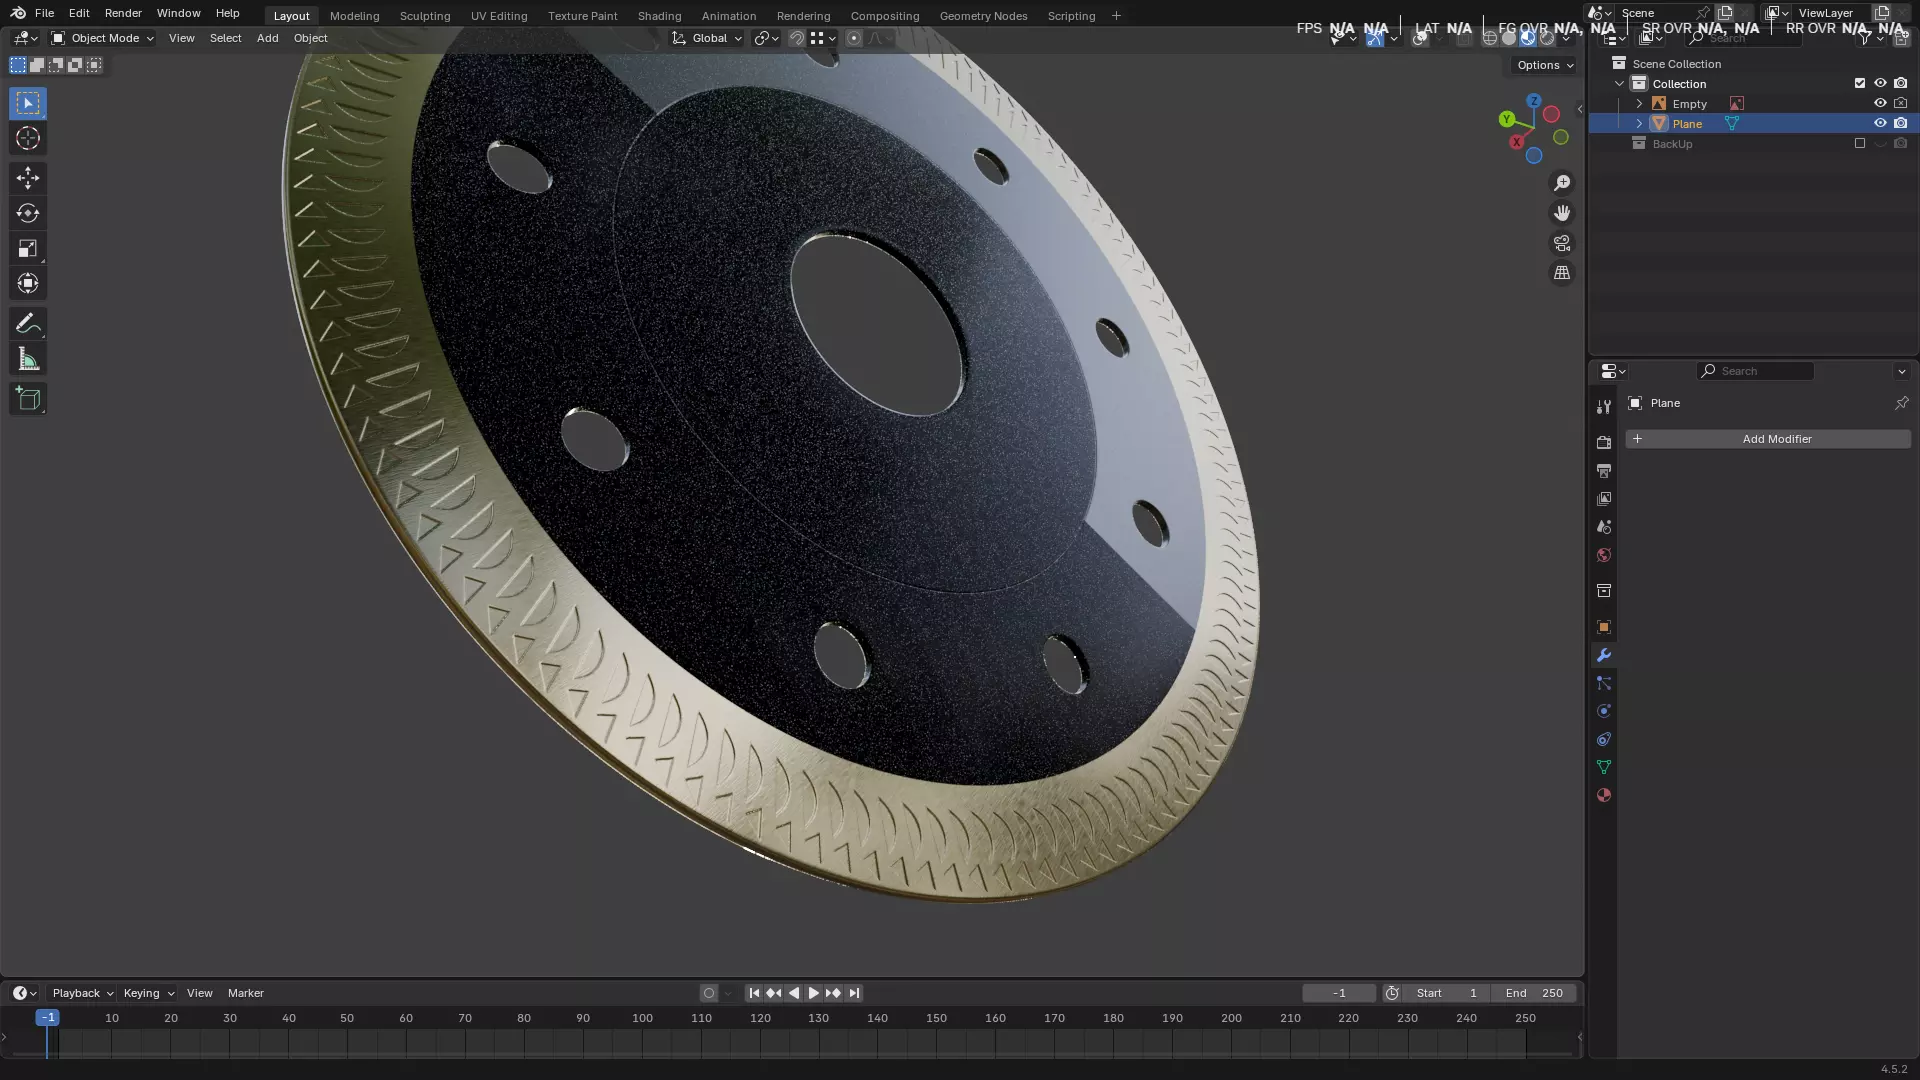Collapse the Collection tree row

point(1620,83)
